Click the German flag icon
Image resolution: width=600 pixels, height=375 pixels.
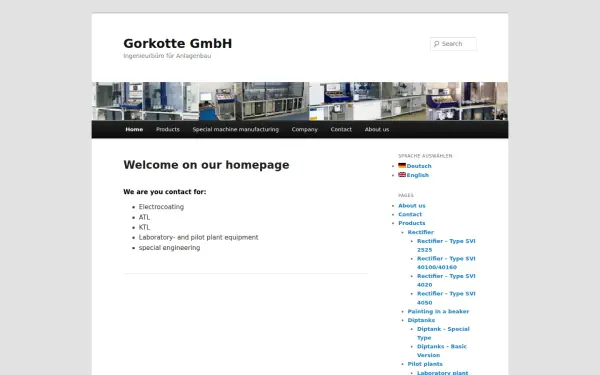pos(402,166)
